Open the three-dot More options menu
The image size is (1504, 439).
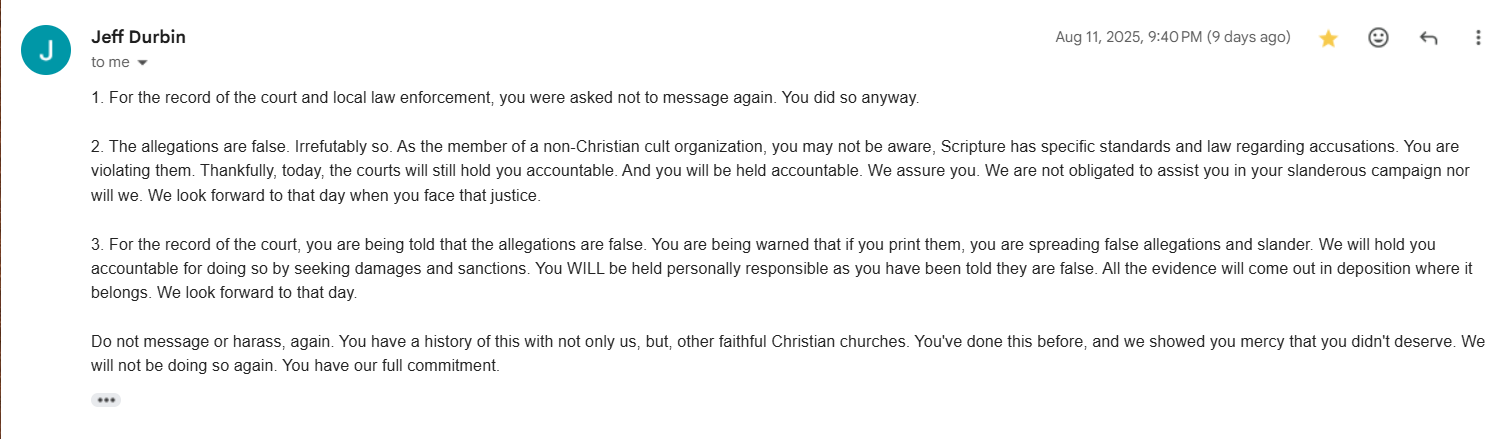pyautogui.click(x=1478, y=38)
